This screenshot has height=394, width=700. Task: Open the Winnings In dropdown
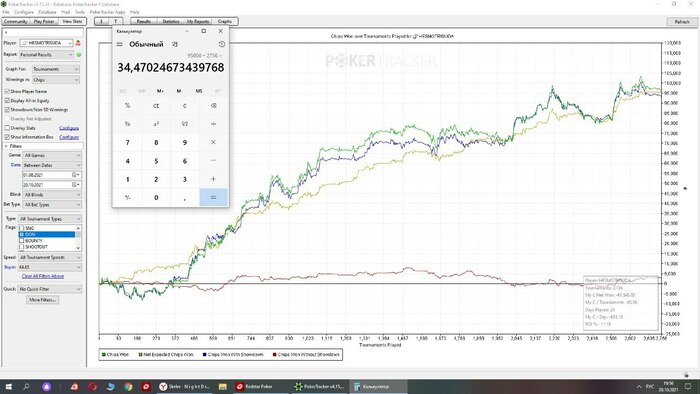pyautogui.click(x=56, y=80)
